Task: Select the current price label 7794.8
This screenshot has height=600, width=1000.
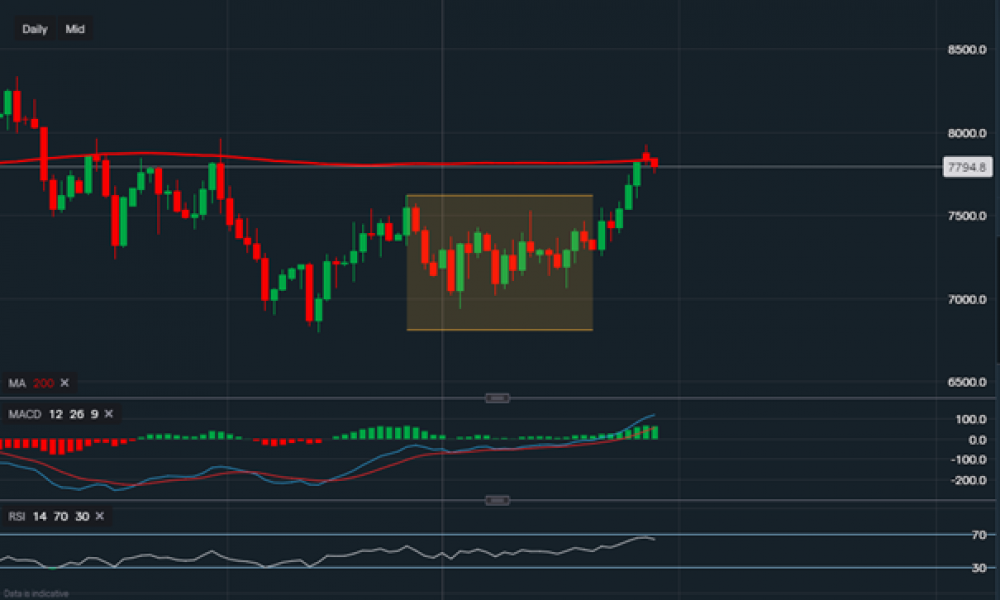Action: [x=966, y=166]
